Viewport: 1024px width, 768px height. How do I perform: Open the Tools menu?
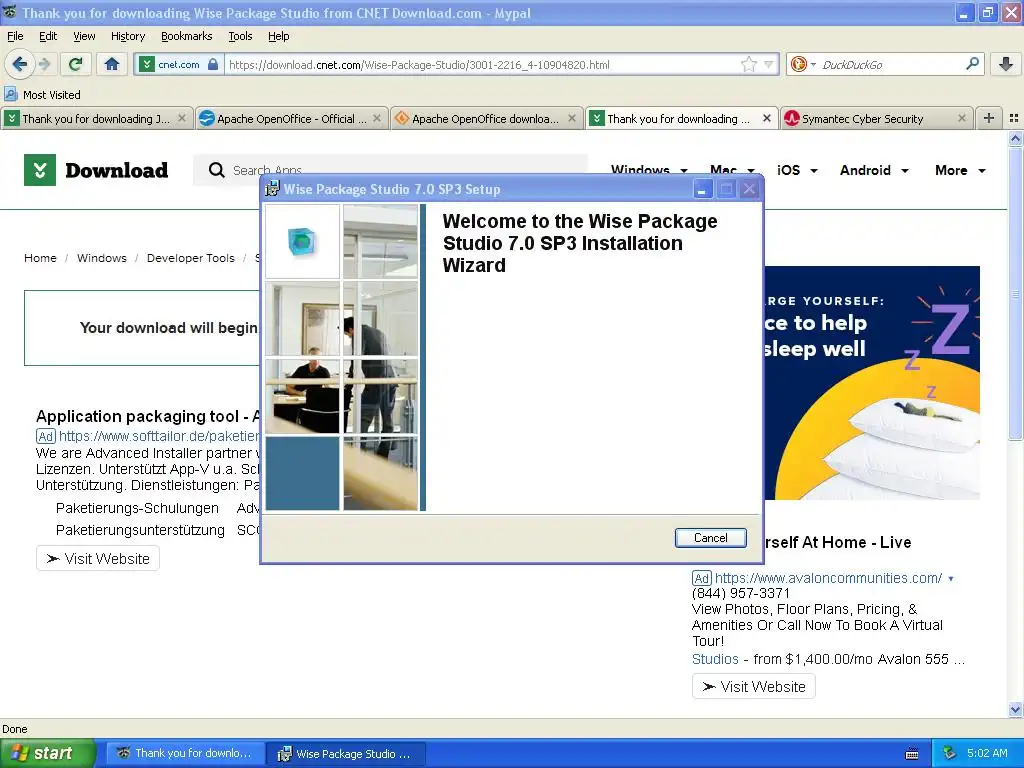(x=240, y=36)
